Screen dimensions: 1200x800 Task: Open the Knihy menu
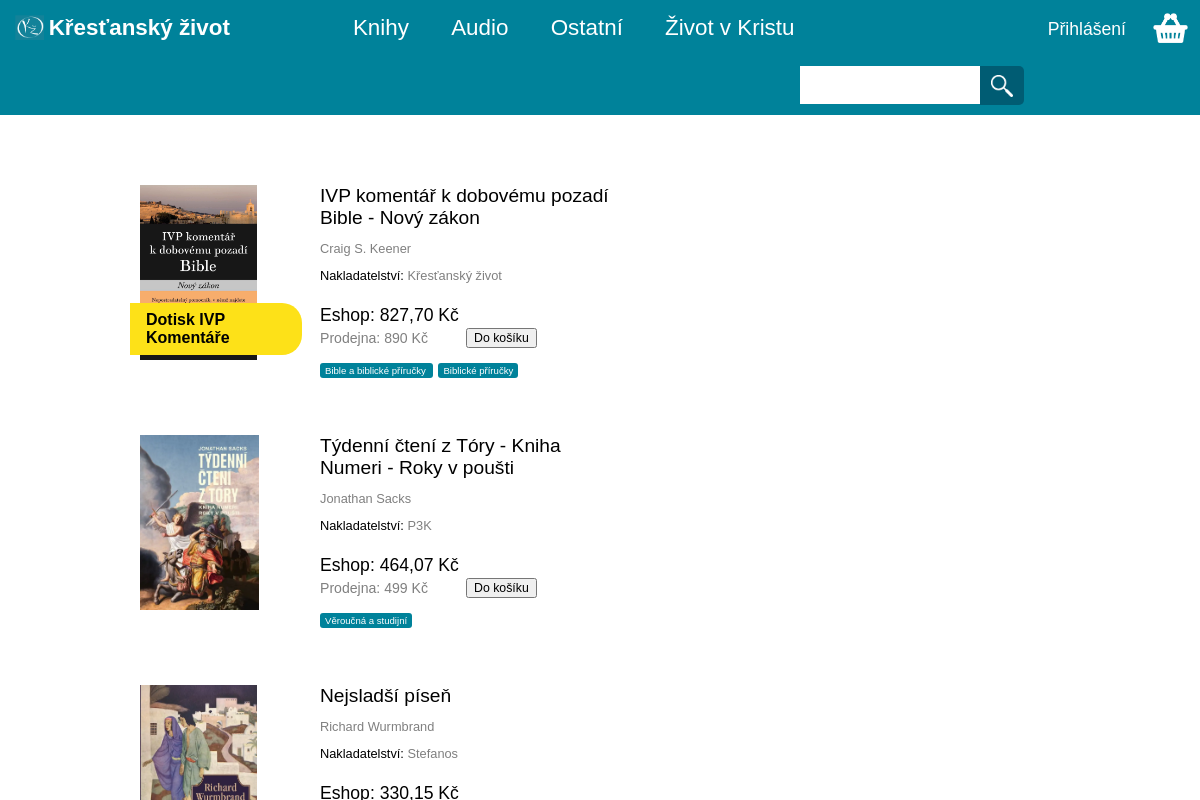coord(381,28)
